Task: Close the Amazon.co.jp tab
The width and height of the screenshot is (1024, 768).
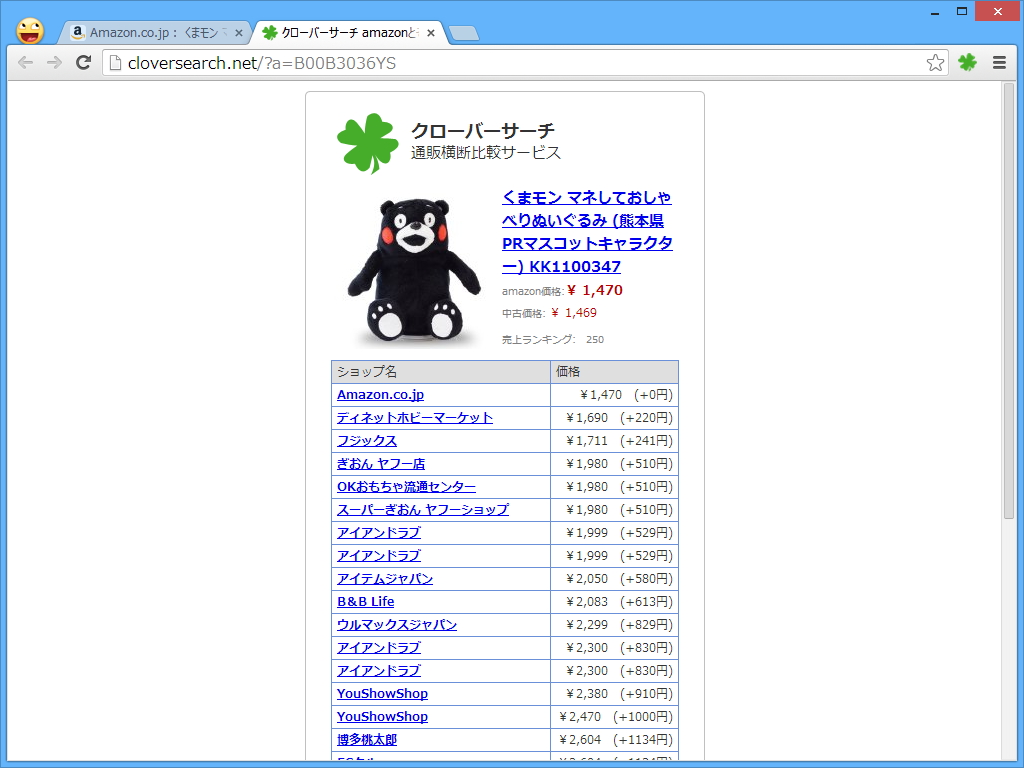Action: (238, 33)
